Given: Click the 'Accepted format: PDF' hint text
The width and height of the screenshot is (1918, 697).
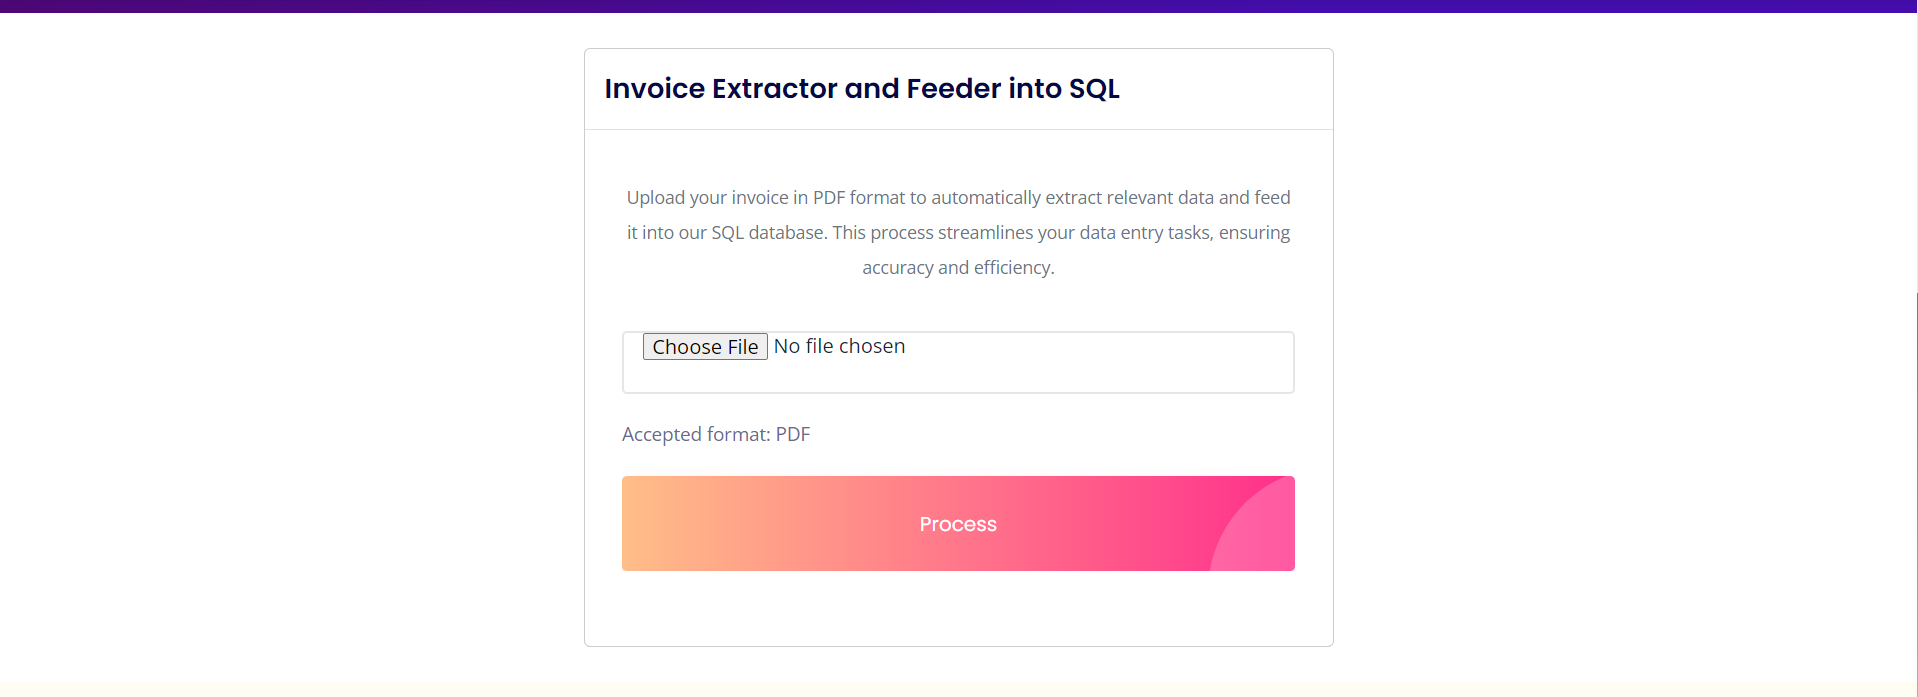Looking at the screenshot, I should [716, 434].
